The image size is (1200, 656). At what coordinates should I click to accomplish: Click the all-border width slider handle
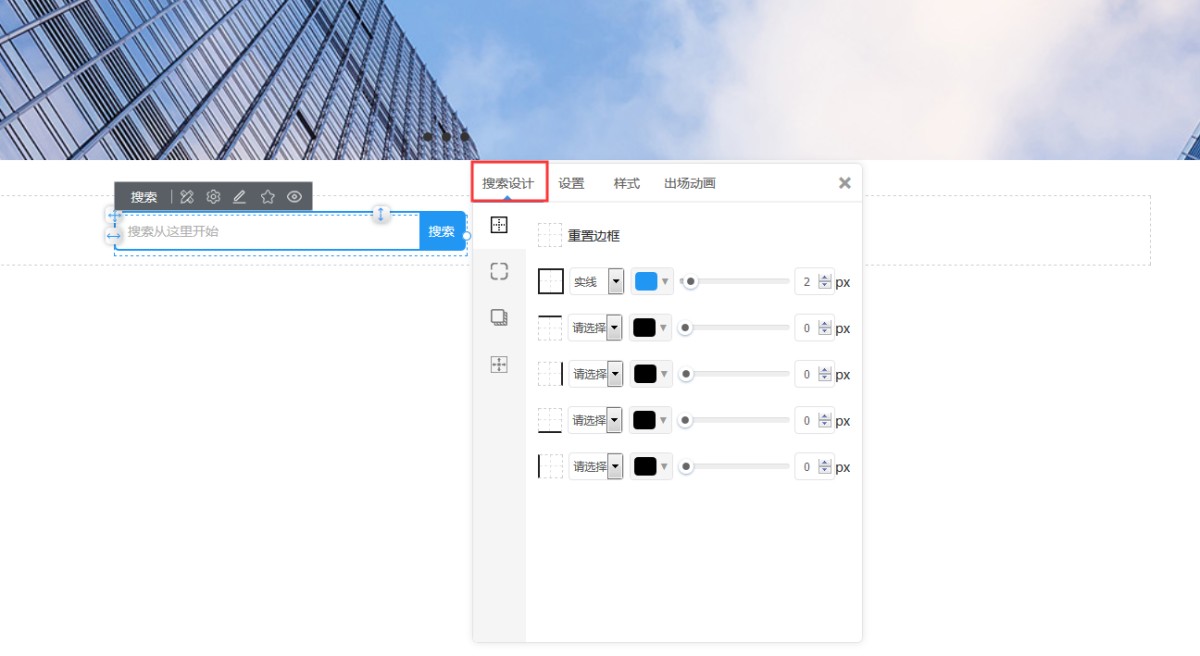pyautogui.click(x=690, y=282)
